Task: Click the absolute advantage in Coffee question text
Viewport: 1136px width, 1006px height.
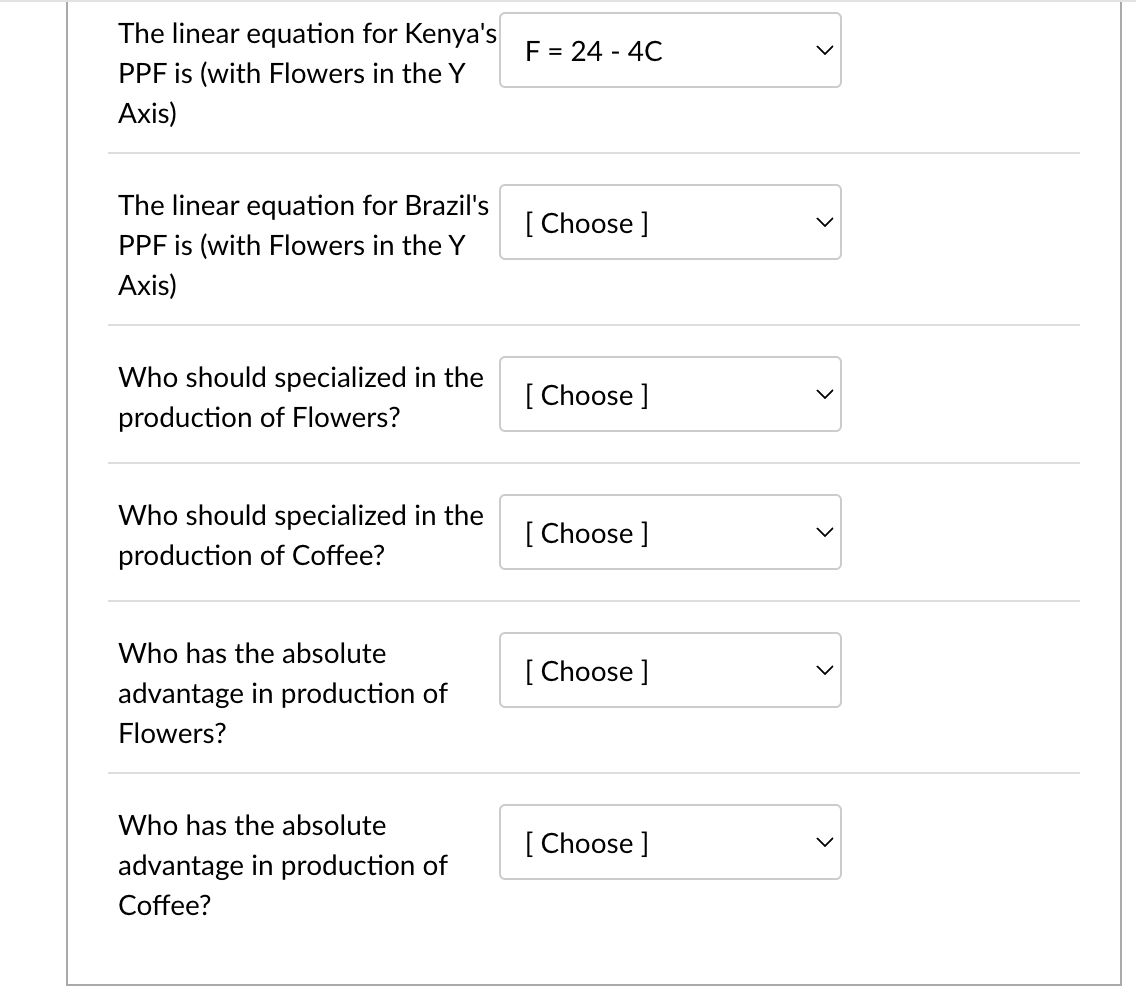Action: pyautogui.click(x=283, y=865)
